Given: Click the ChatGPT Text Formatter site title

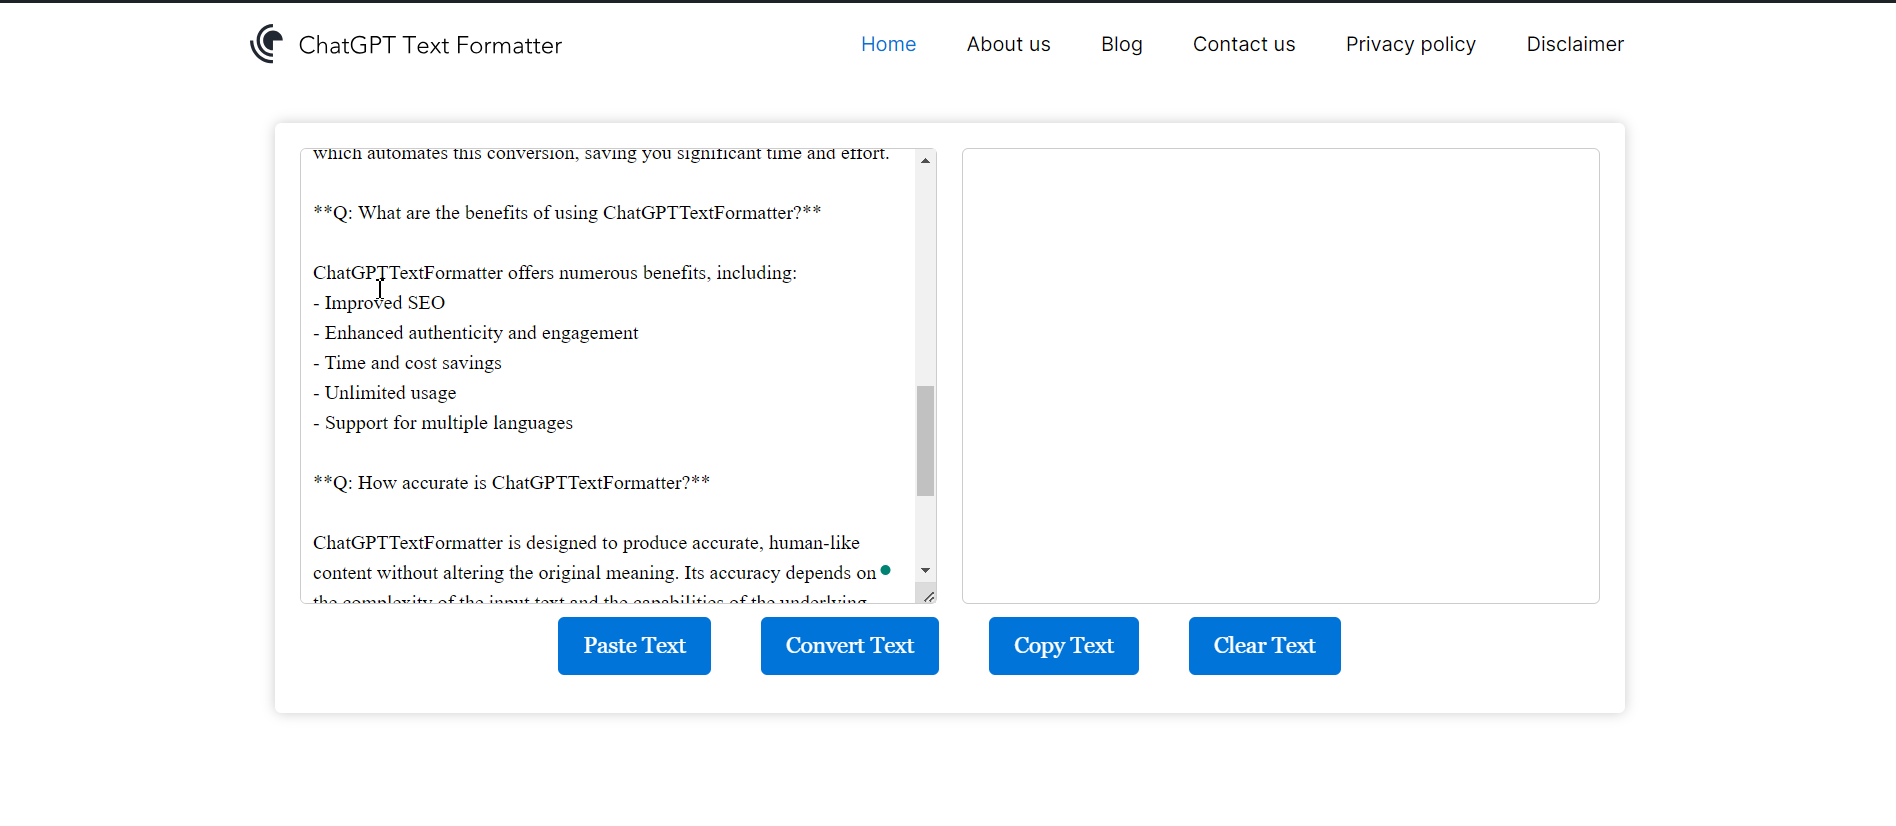Looking at the screenshot, I should (x=430, y=45).
